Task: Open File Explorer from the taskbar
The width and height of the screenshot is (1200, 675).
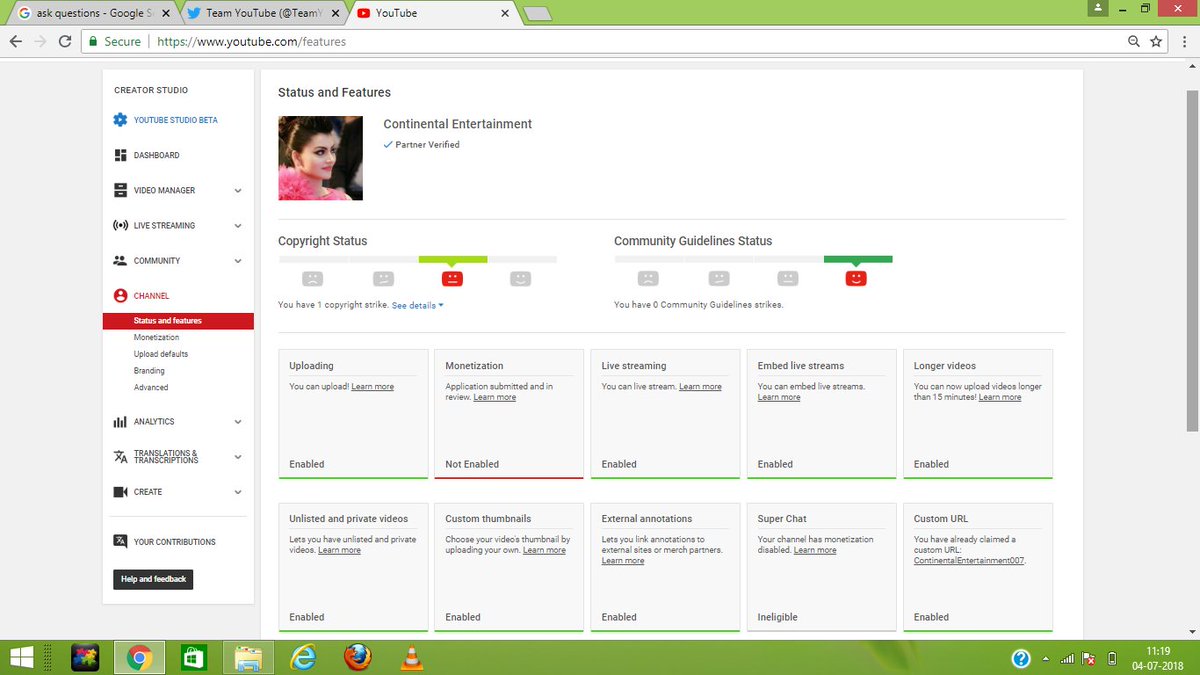Action: coord(248,658)
